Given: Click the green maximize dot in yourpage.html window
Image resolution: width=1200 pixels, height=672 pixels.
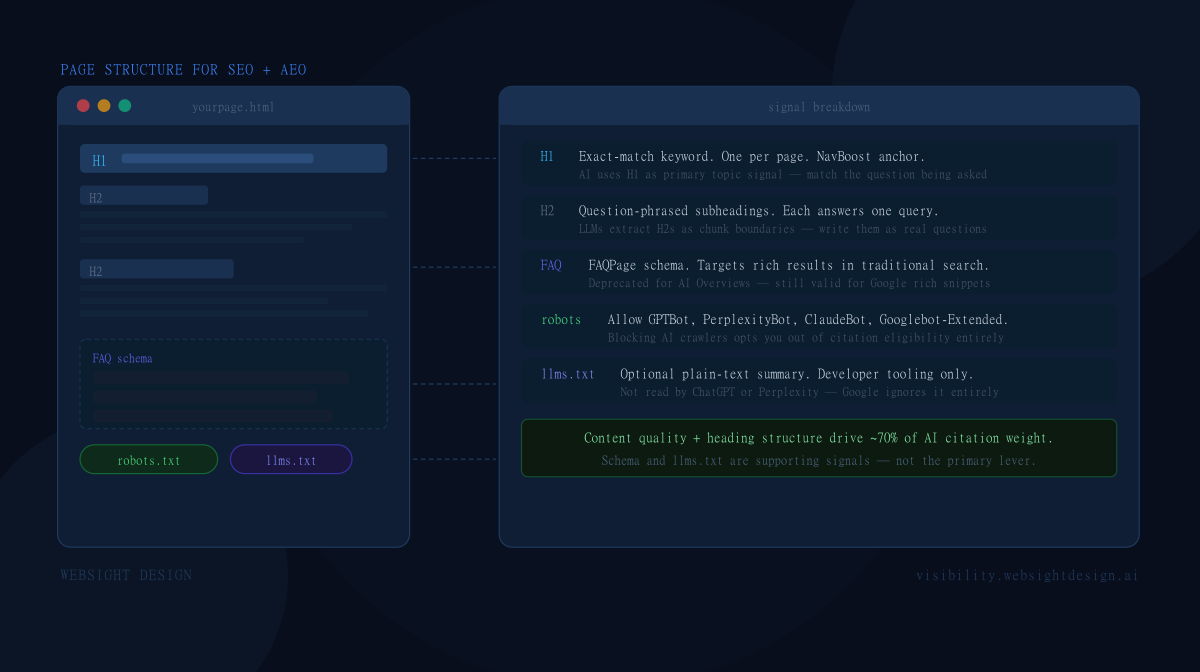Looking at the screenshot, I should [x=125, y=106].
